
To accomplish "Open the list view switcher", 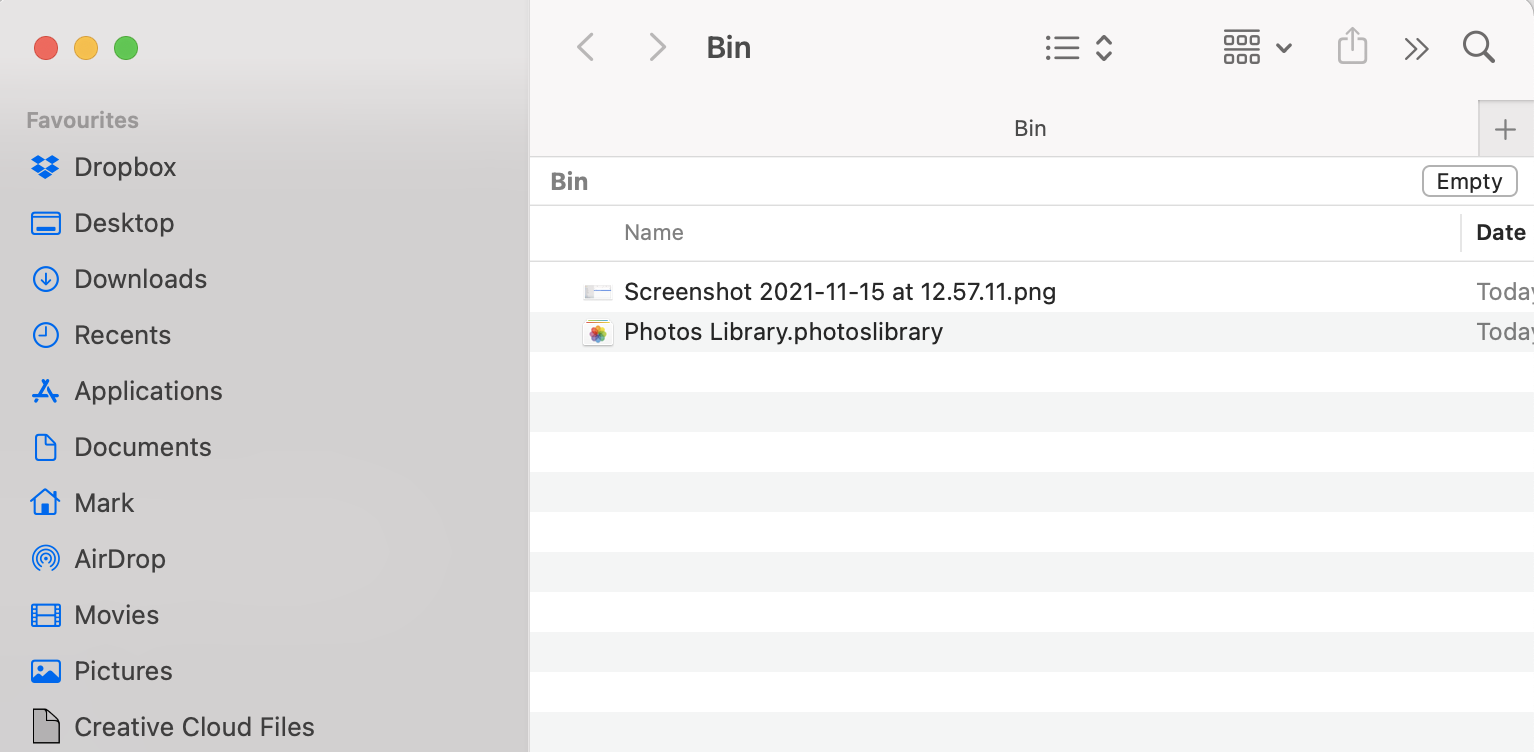I will tap(1078, 47).
